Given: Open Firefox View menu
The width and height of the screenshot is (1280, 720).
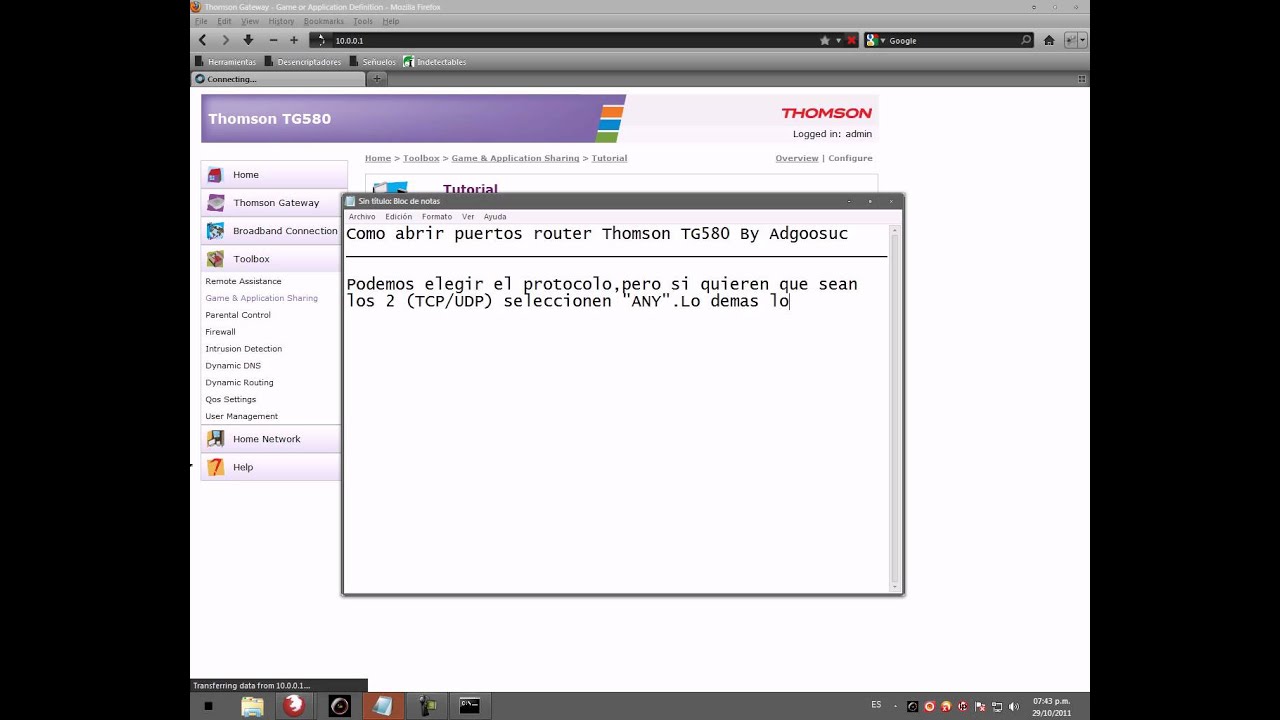Looking at the screenshot, I should (x=250, y=21).
